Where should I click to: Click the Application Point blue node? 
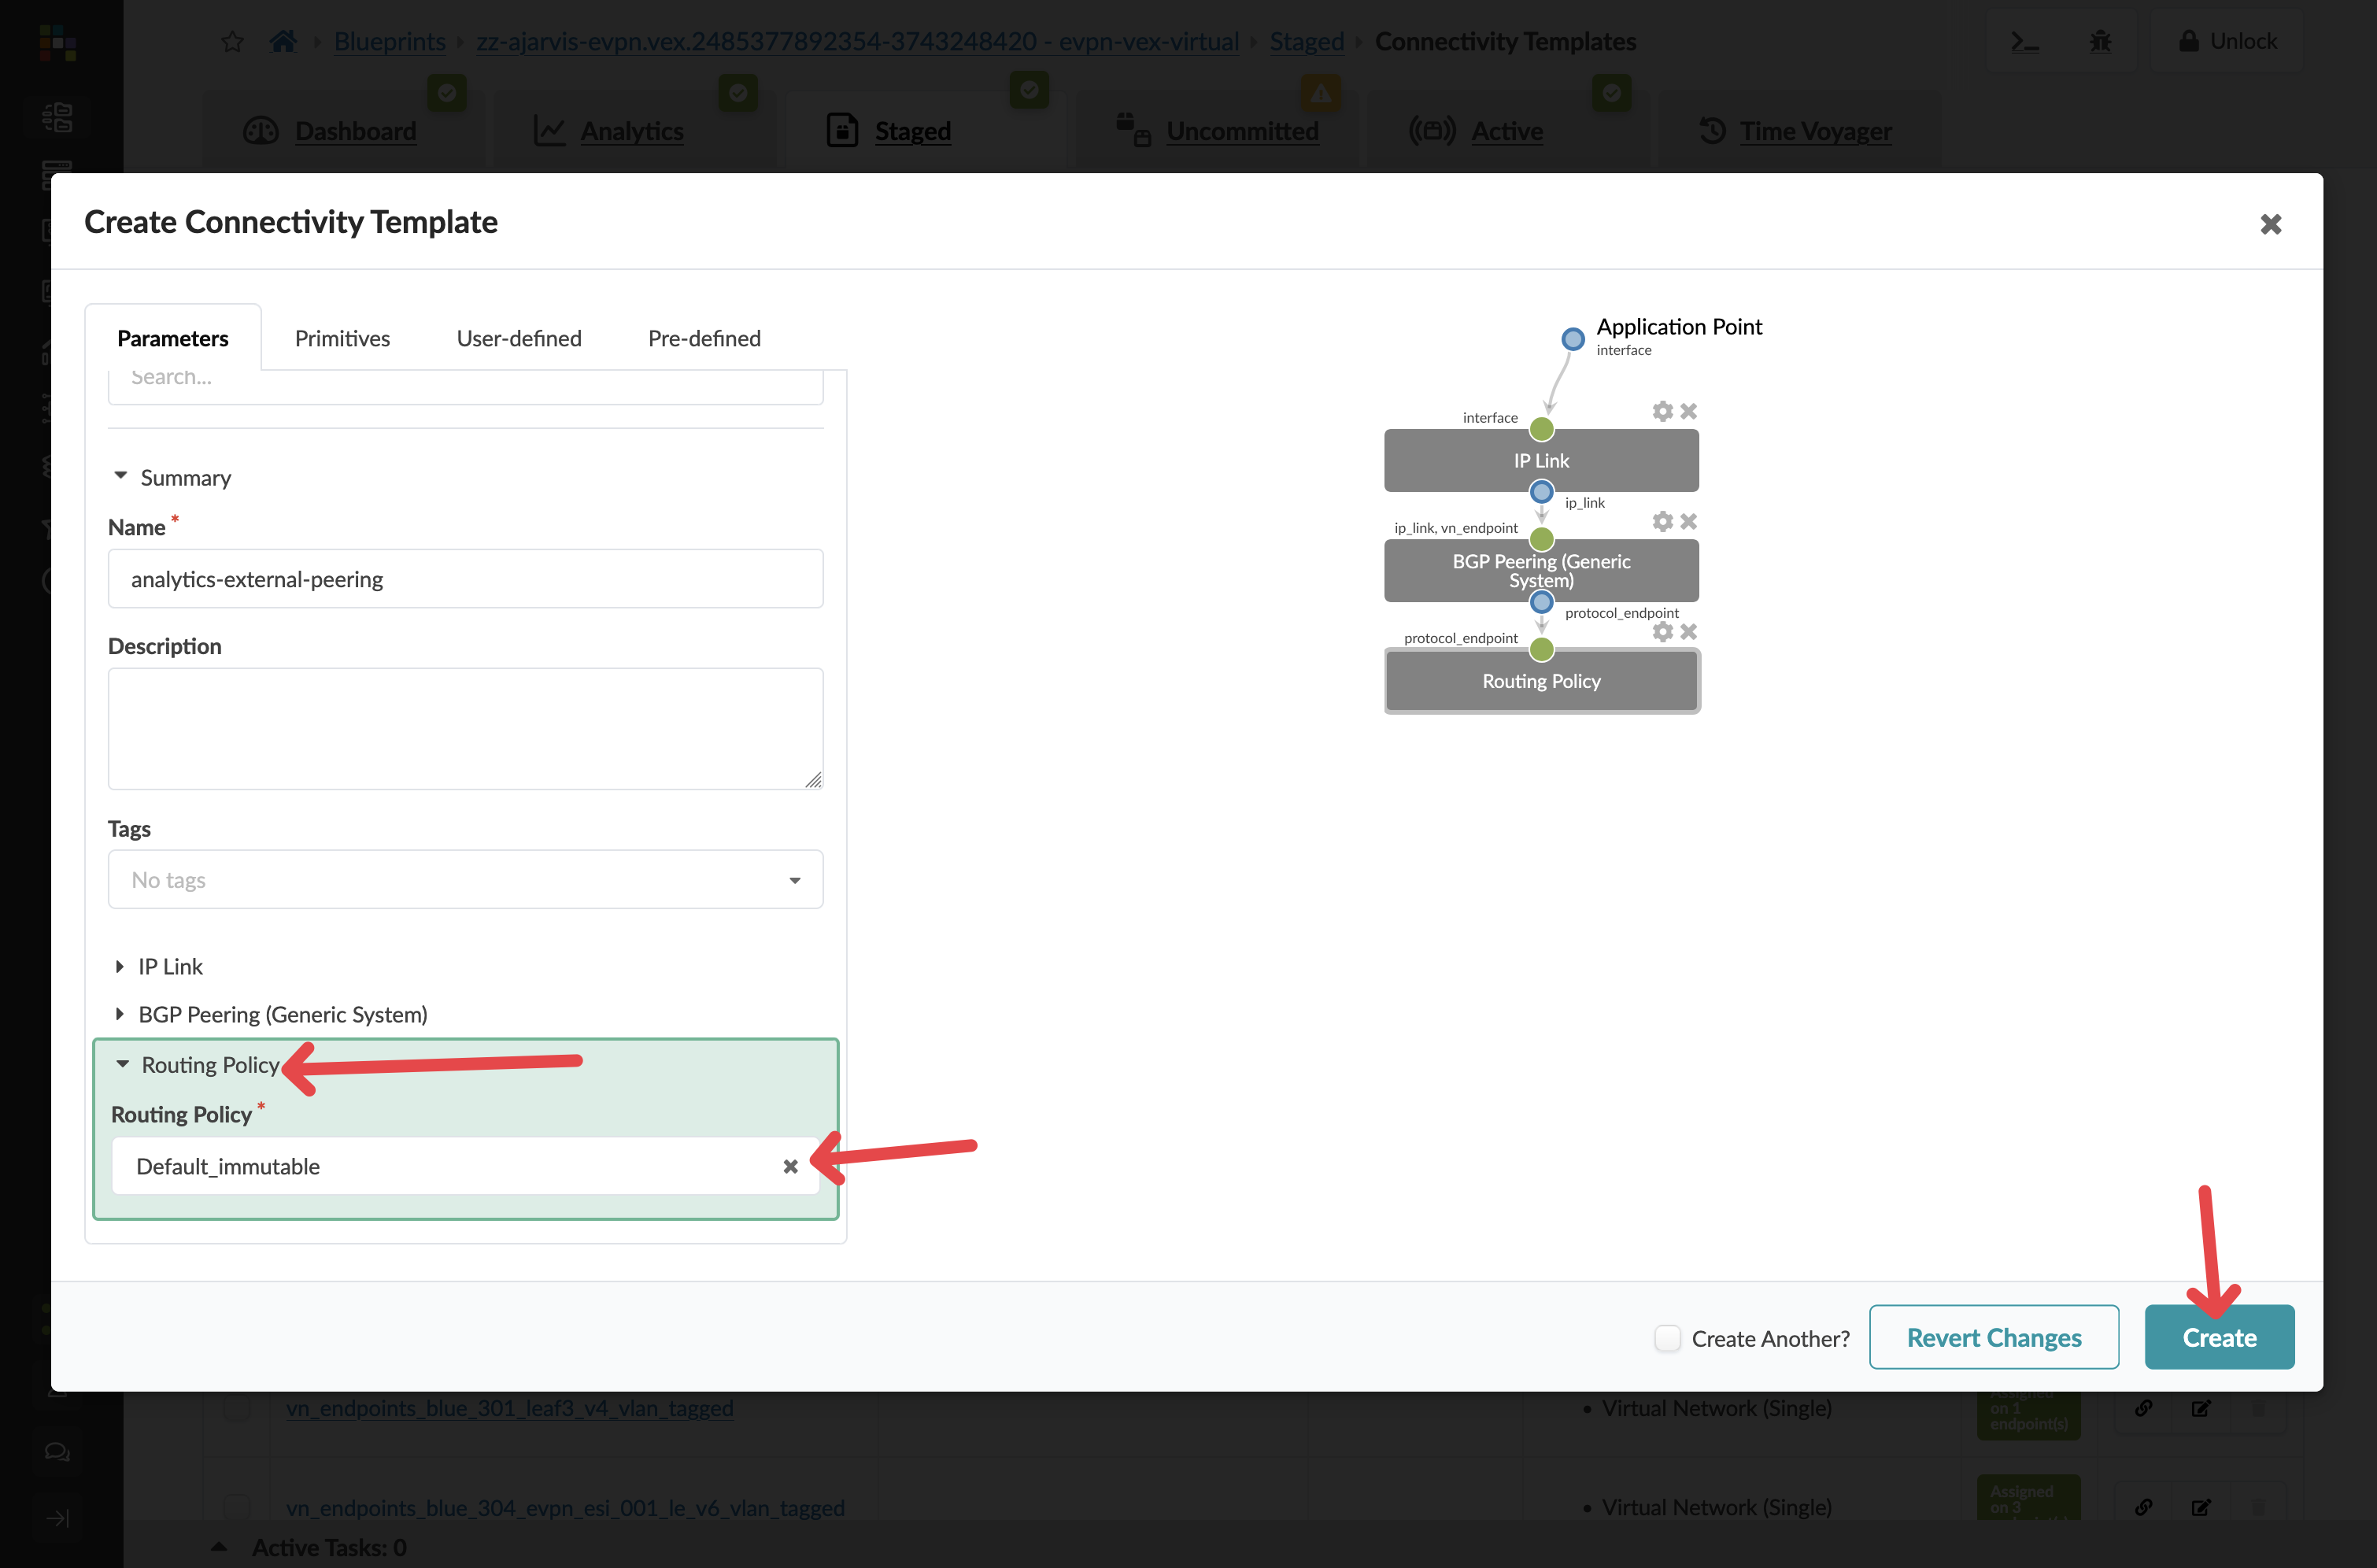coord(1573,339)
